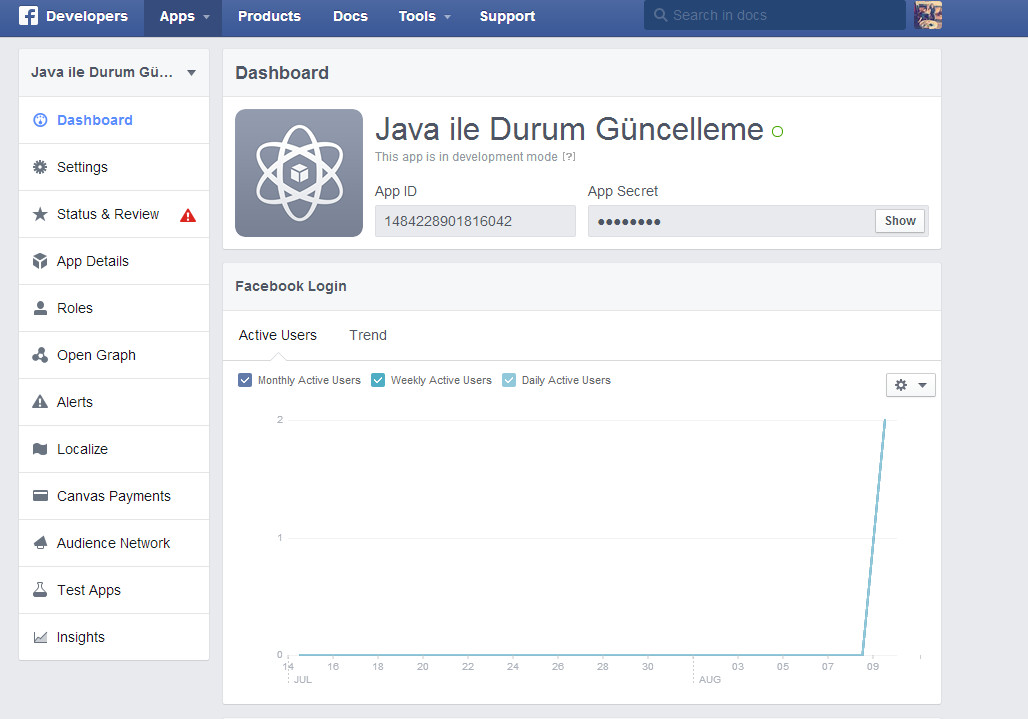Click Show to reveal App Secret

[x=900, y=221]
